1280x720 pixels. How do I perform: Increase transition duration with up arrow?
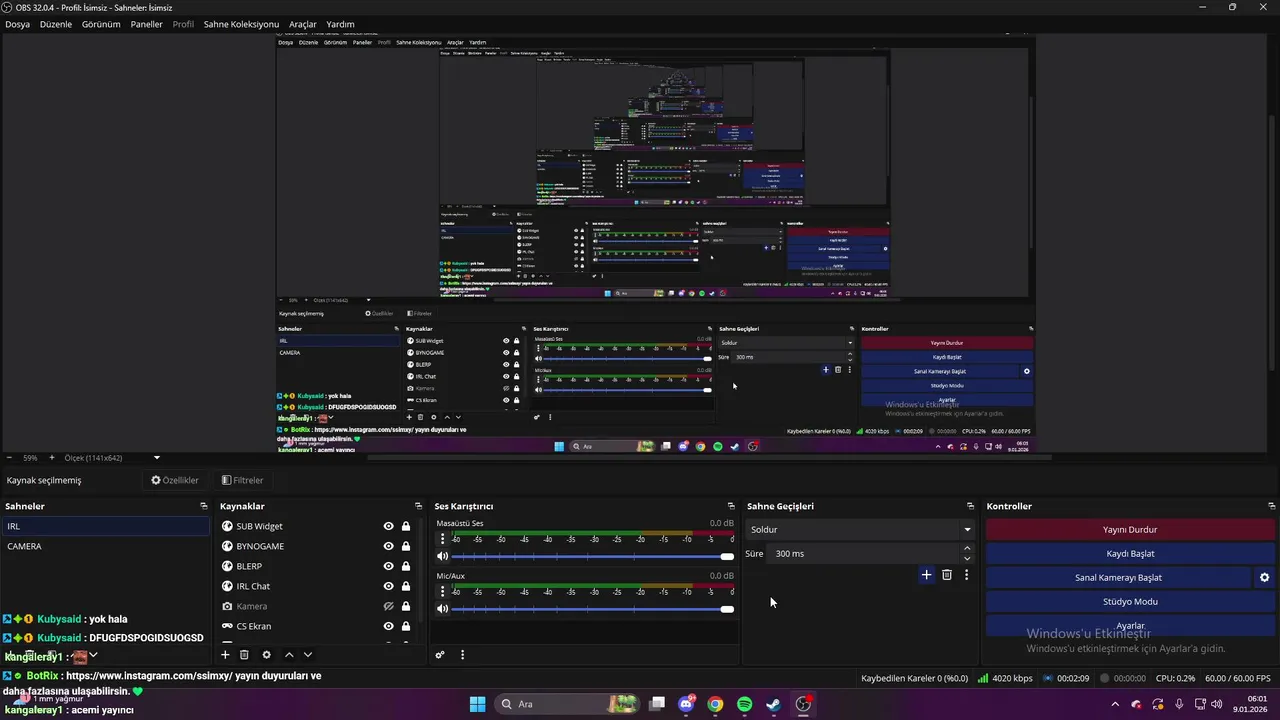pos(967,548)
